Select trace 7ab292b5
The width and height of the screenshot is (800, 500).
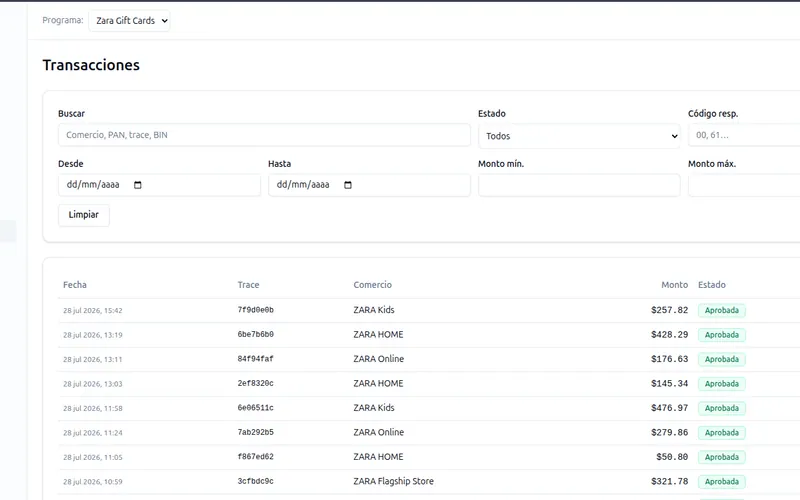pos(256,432)
